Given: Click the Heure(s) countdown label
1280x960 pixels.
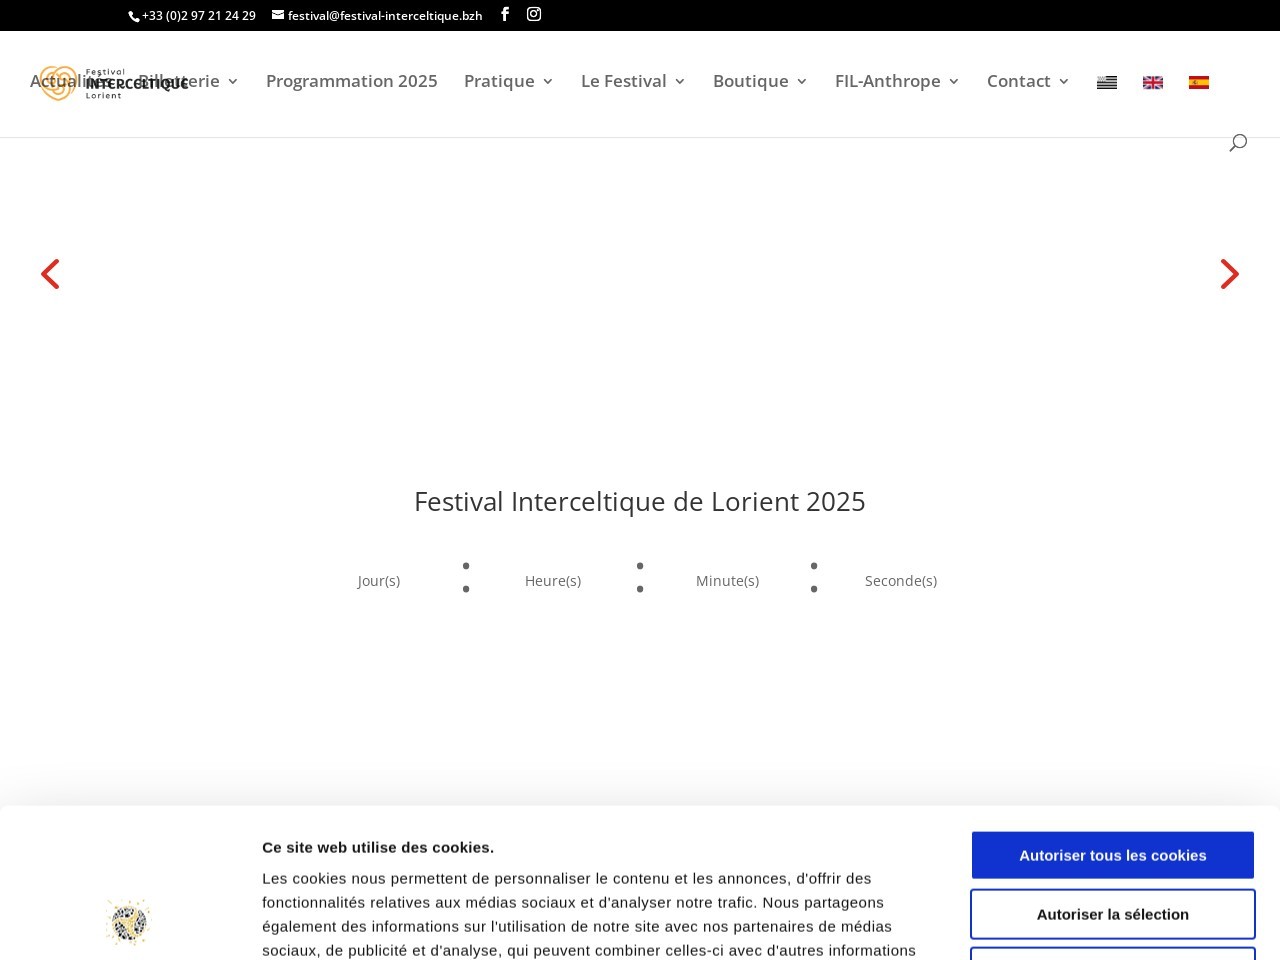Looking at the screenshot, I should coord(553,581).
